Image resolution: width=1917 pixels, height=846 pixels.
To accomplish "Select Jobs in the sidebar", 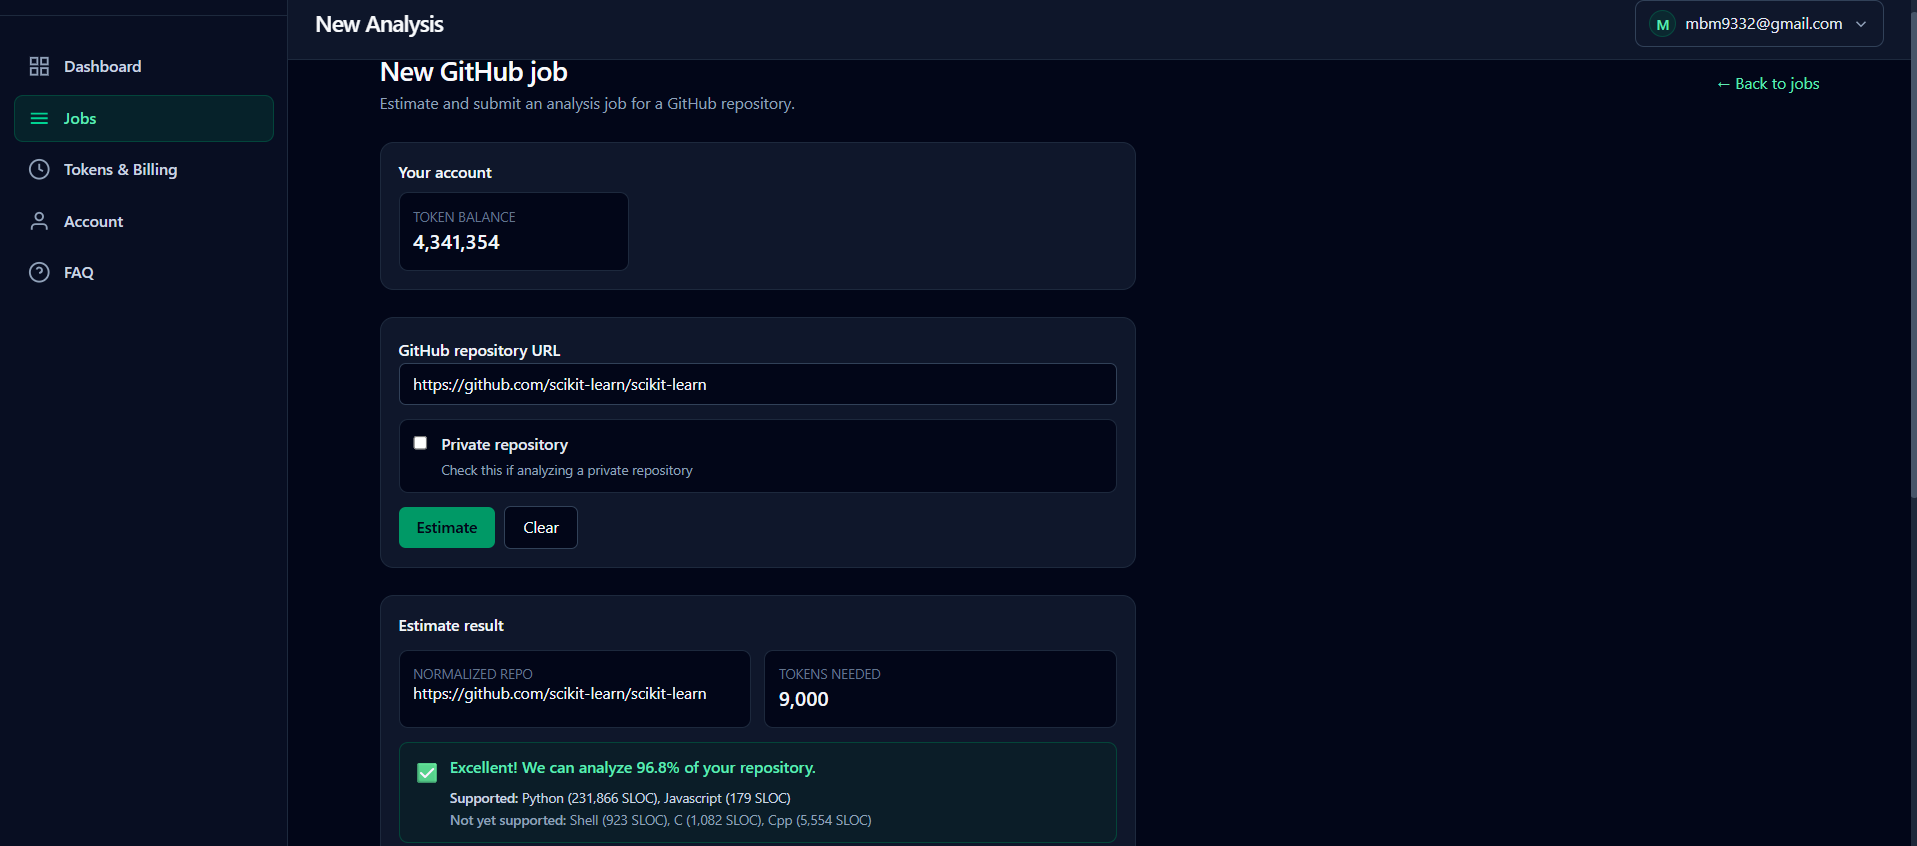I will pos(144,118).
